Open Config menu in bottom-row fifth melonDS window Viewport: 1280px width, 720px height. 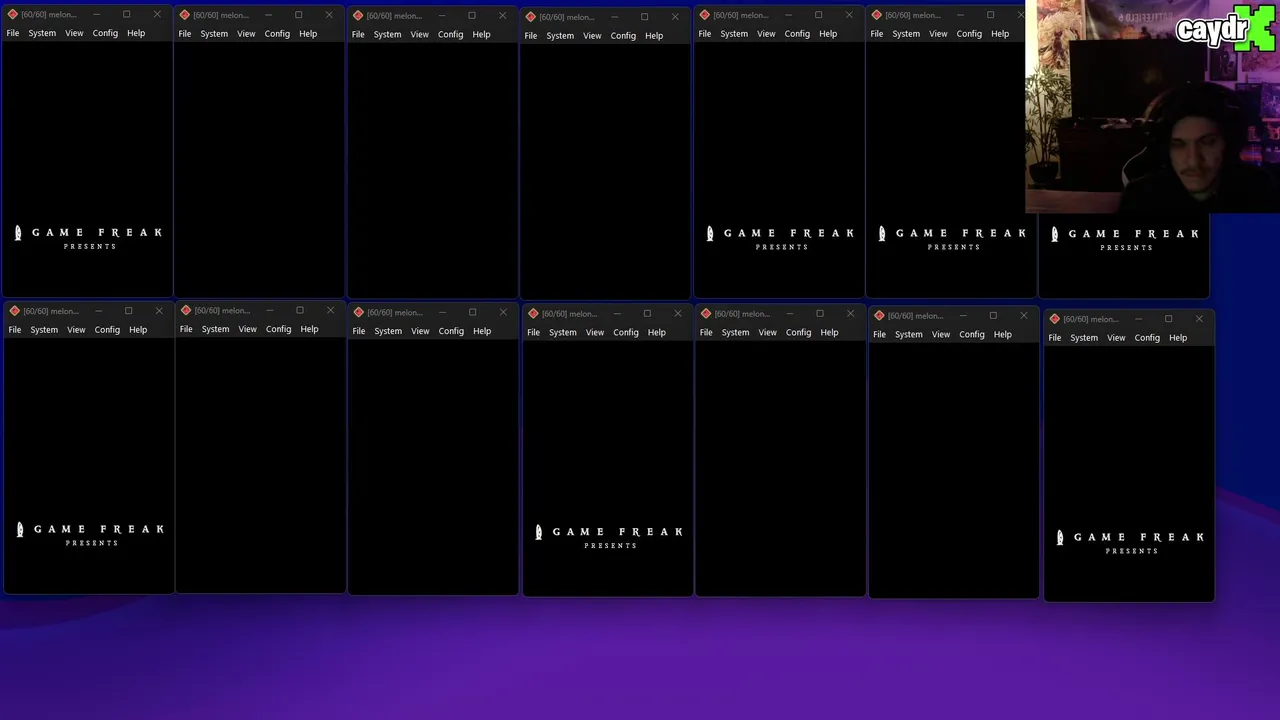coord(798,332)
